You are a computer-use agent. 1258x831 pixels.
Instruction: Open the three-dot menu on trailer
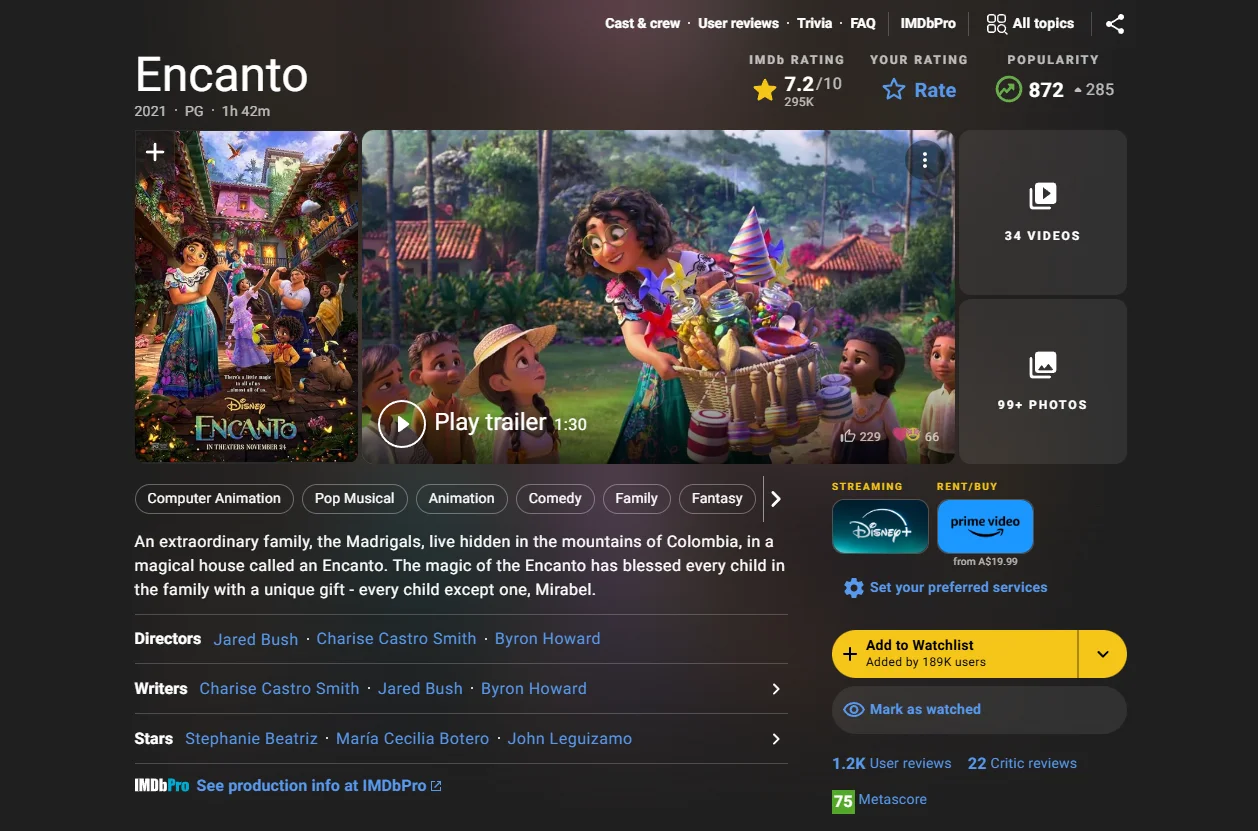tap(925, 160)
